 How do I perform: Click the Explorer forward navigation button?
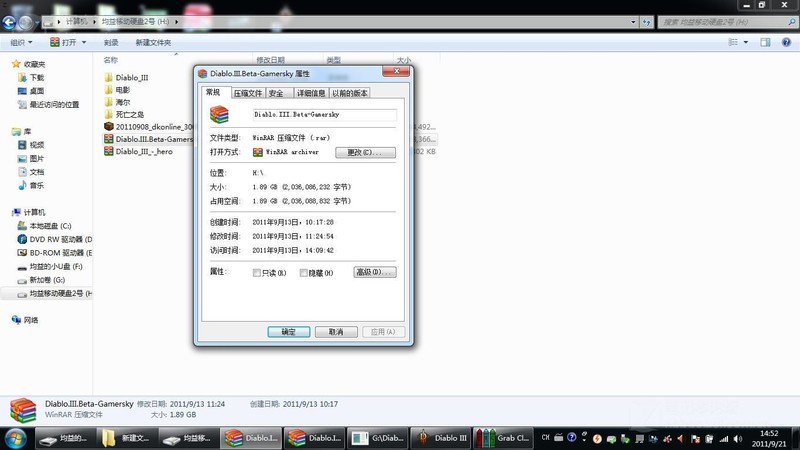(26, 22)
